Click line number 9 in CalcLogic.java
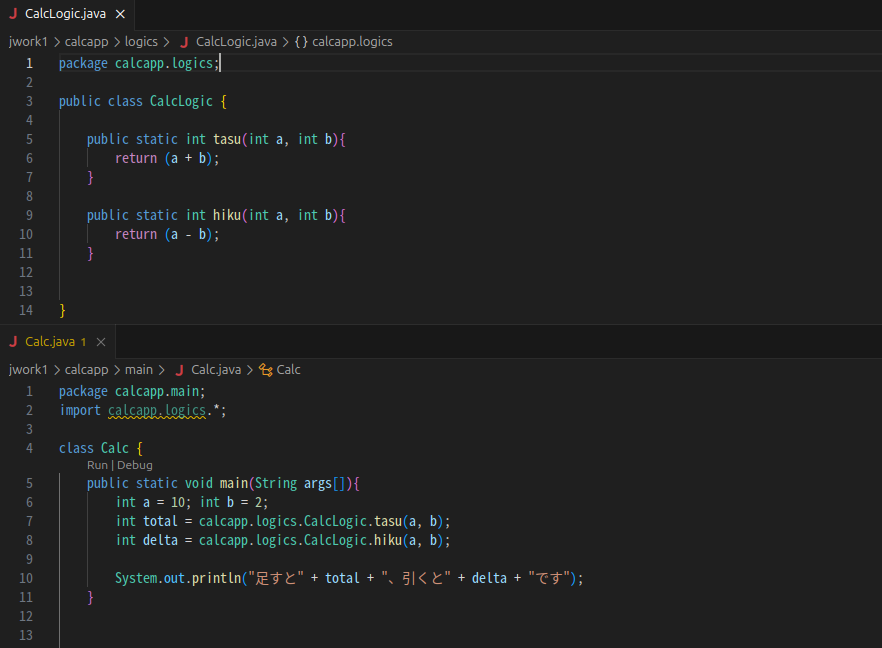The width and height of the screenshot is (882, 648). [29, 215]
